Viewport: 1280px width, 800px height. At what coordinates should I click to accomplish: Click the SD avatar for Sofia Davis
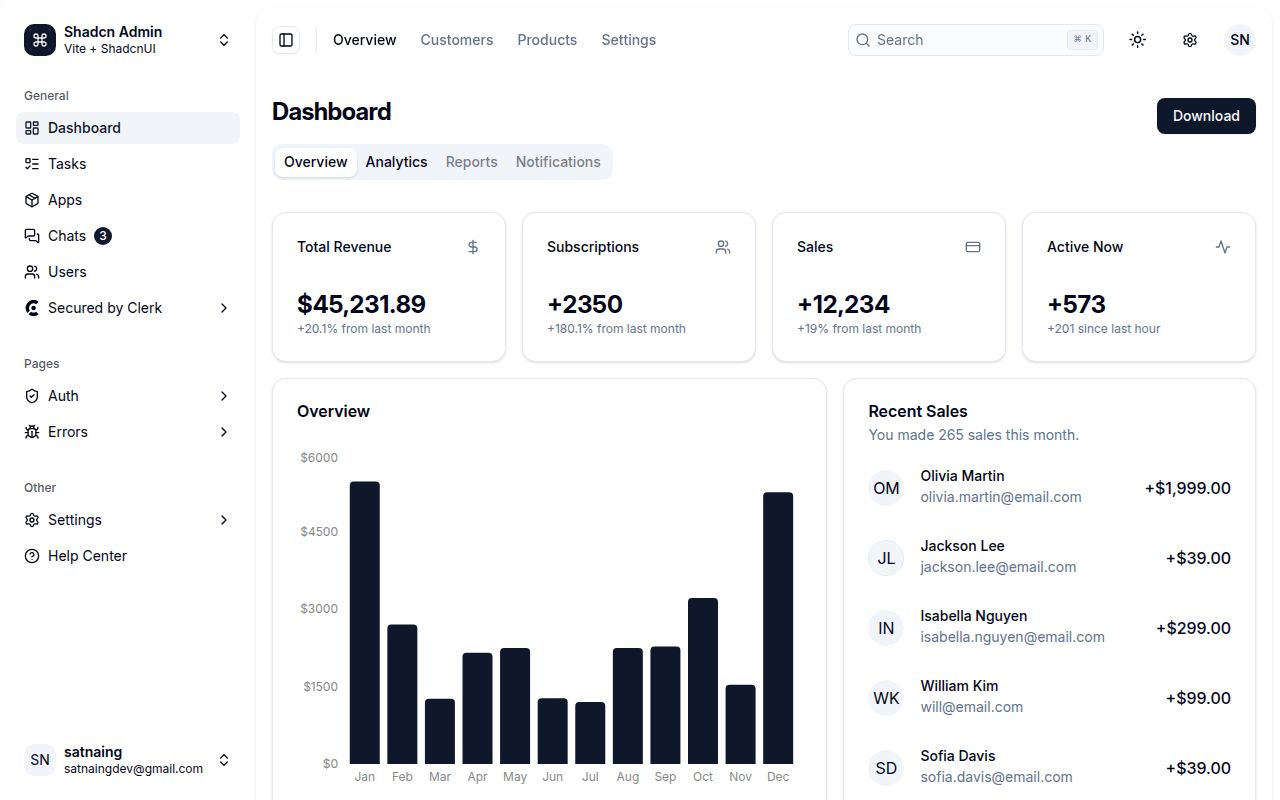coord(886,768)
